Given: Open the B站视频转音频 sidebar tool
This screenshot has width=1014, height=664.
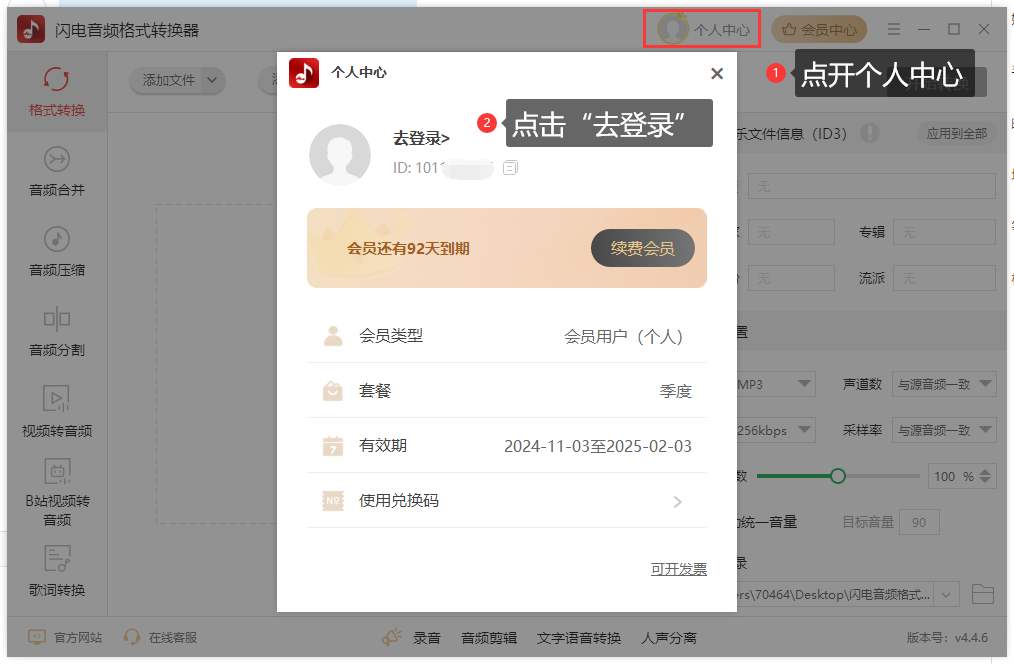Looking at the screenshot, I should (x=57, y=493).
